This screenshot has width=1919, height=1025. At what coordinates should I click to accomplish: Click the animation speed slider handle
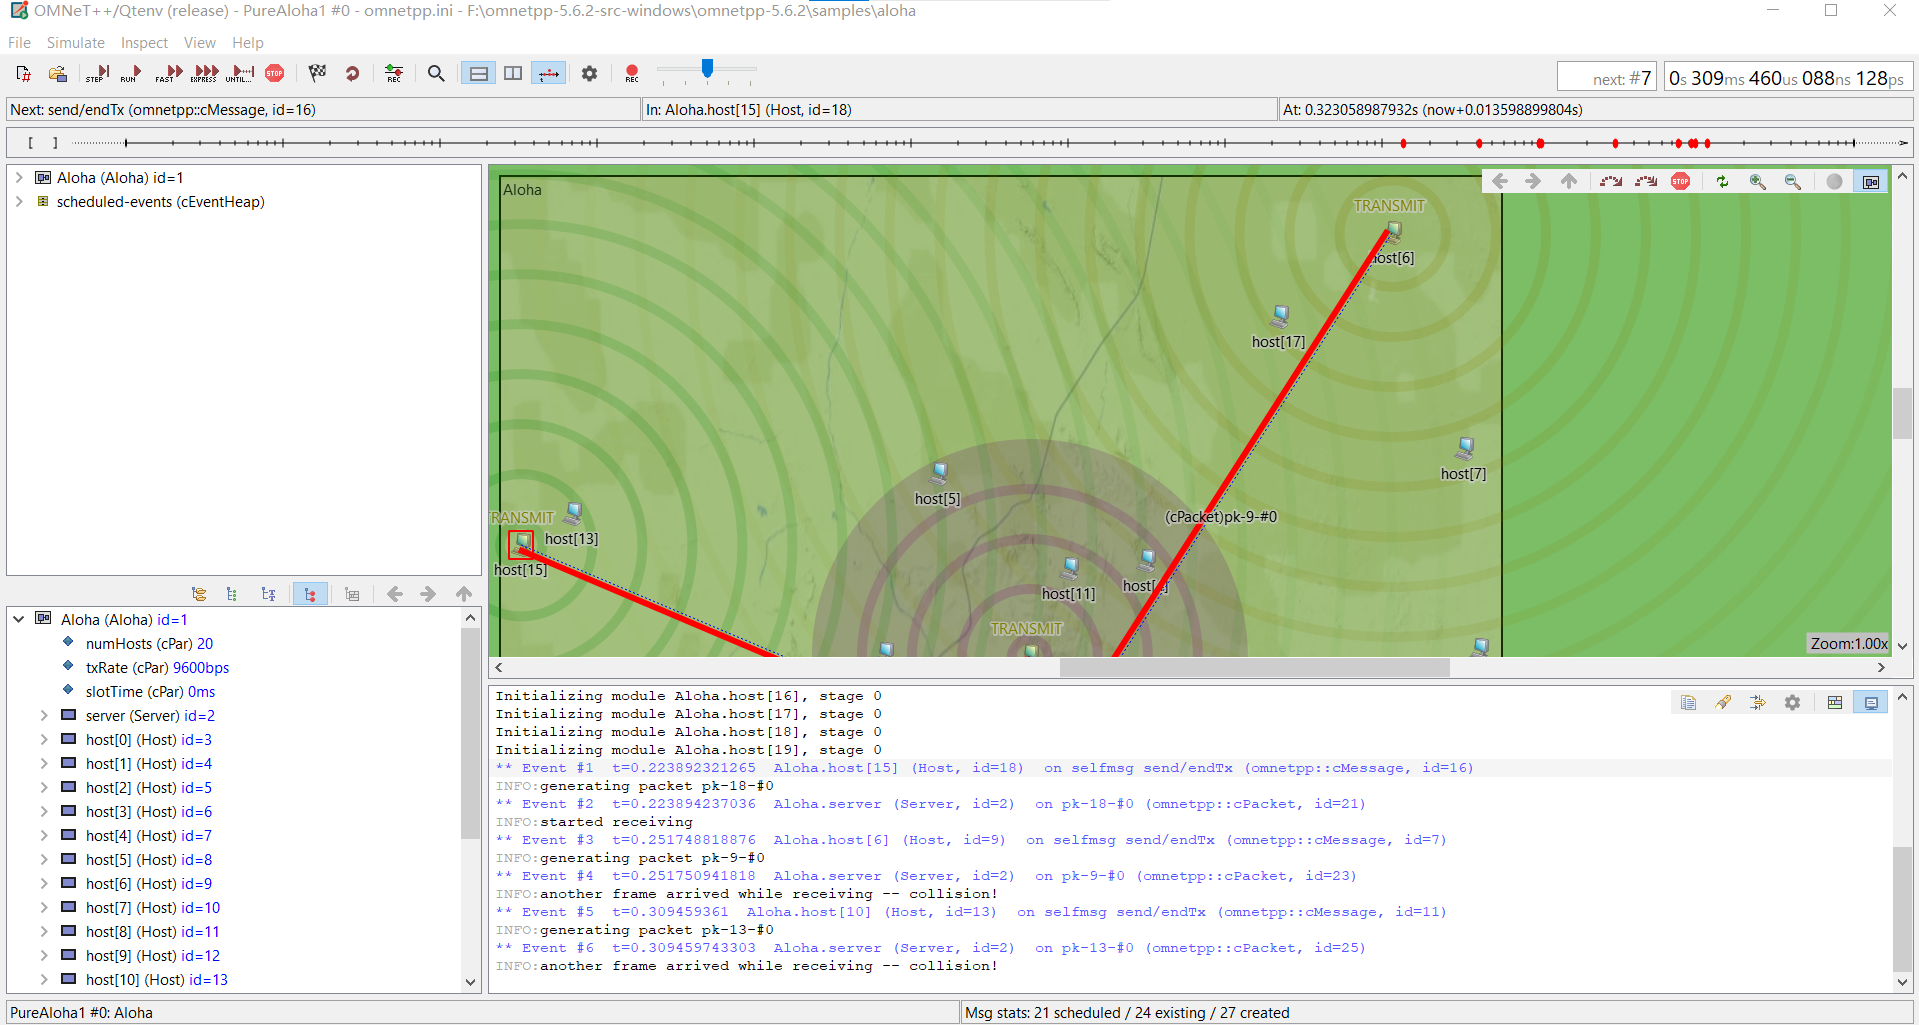pos(707,68)
